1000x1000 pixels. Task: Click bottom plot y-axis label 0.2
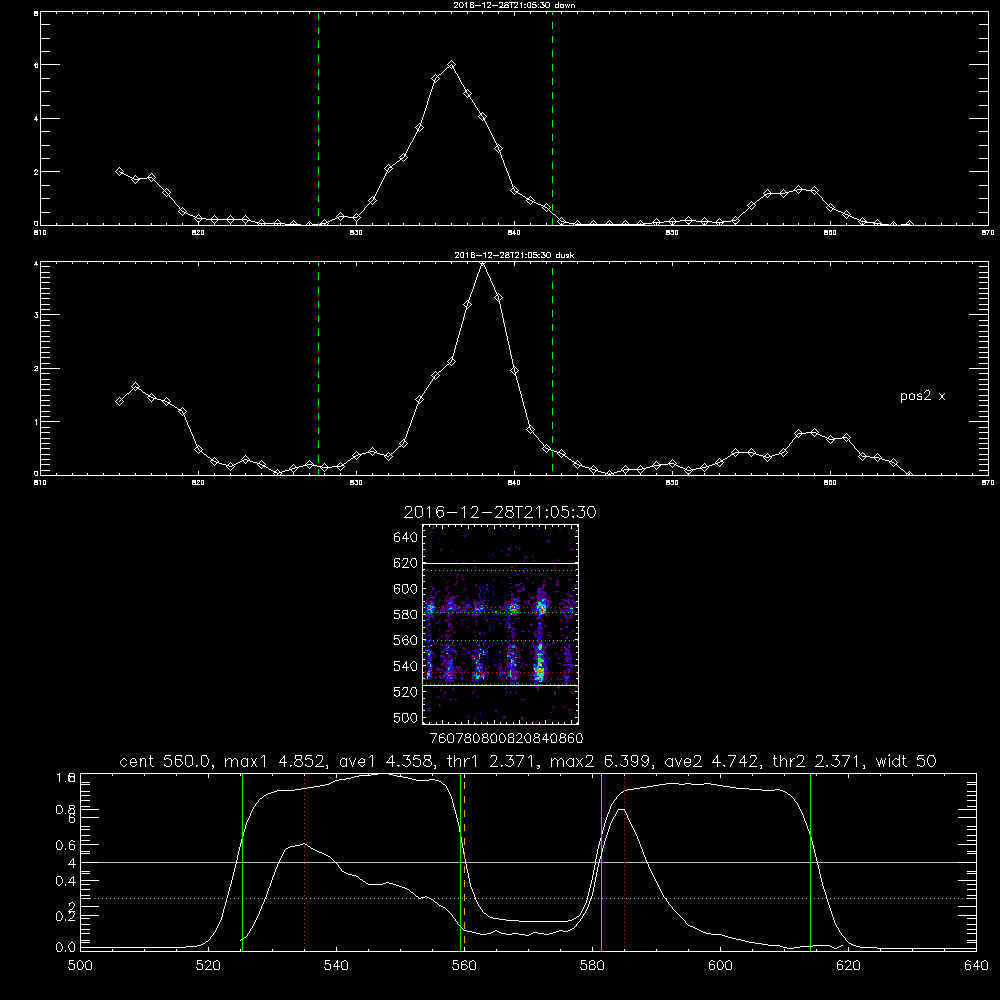pyautogui.click(x=66, y=916)
